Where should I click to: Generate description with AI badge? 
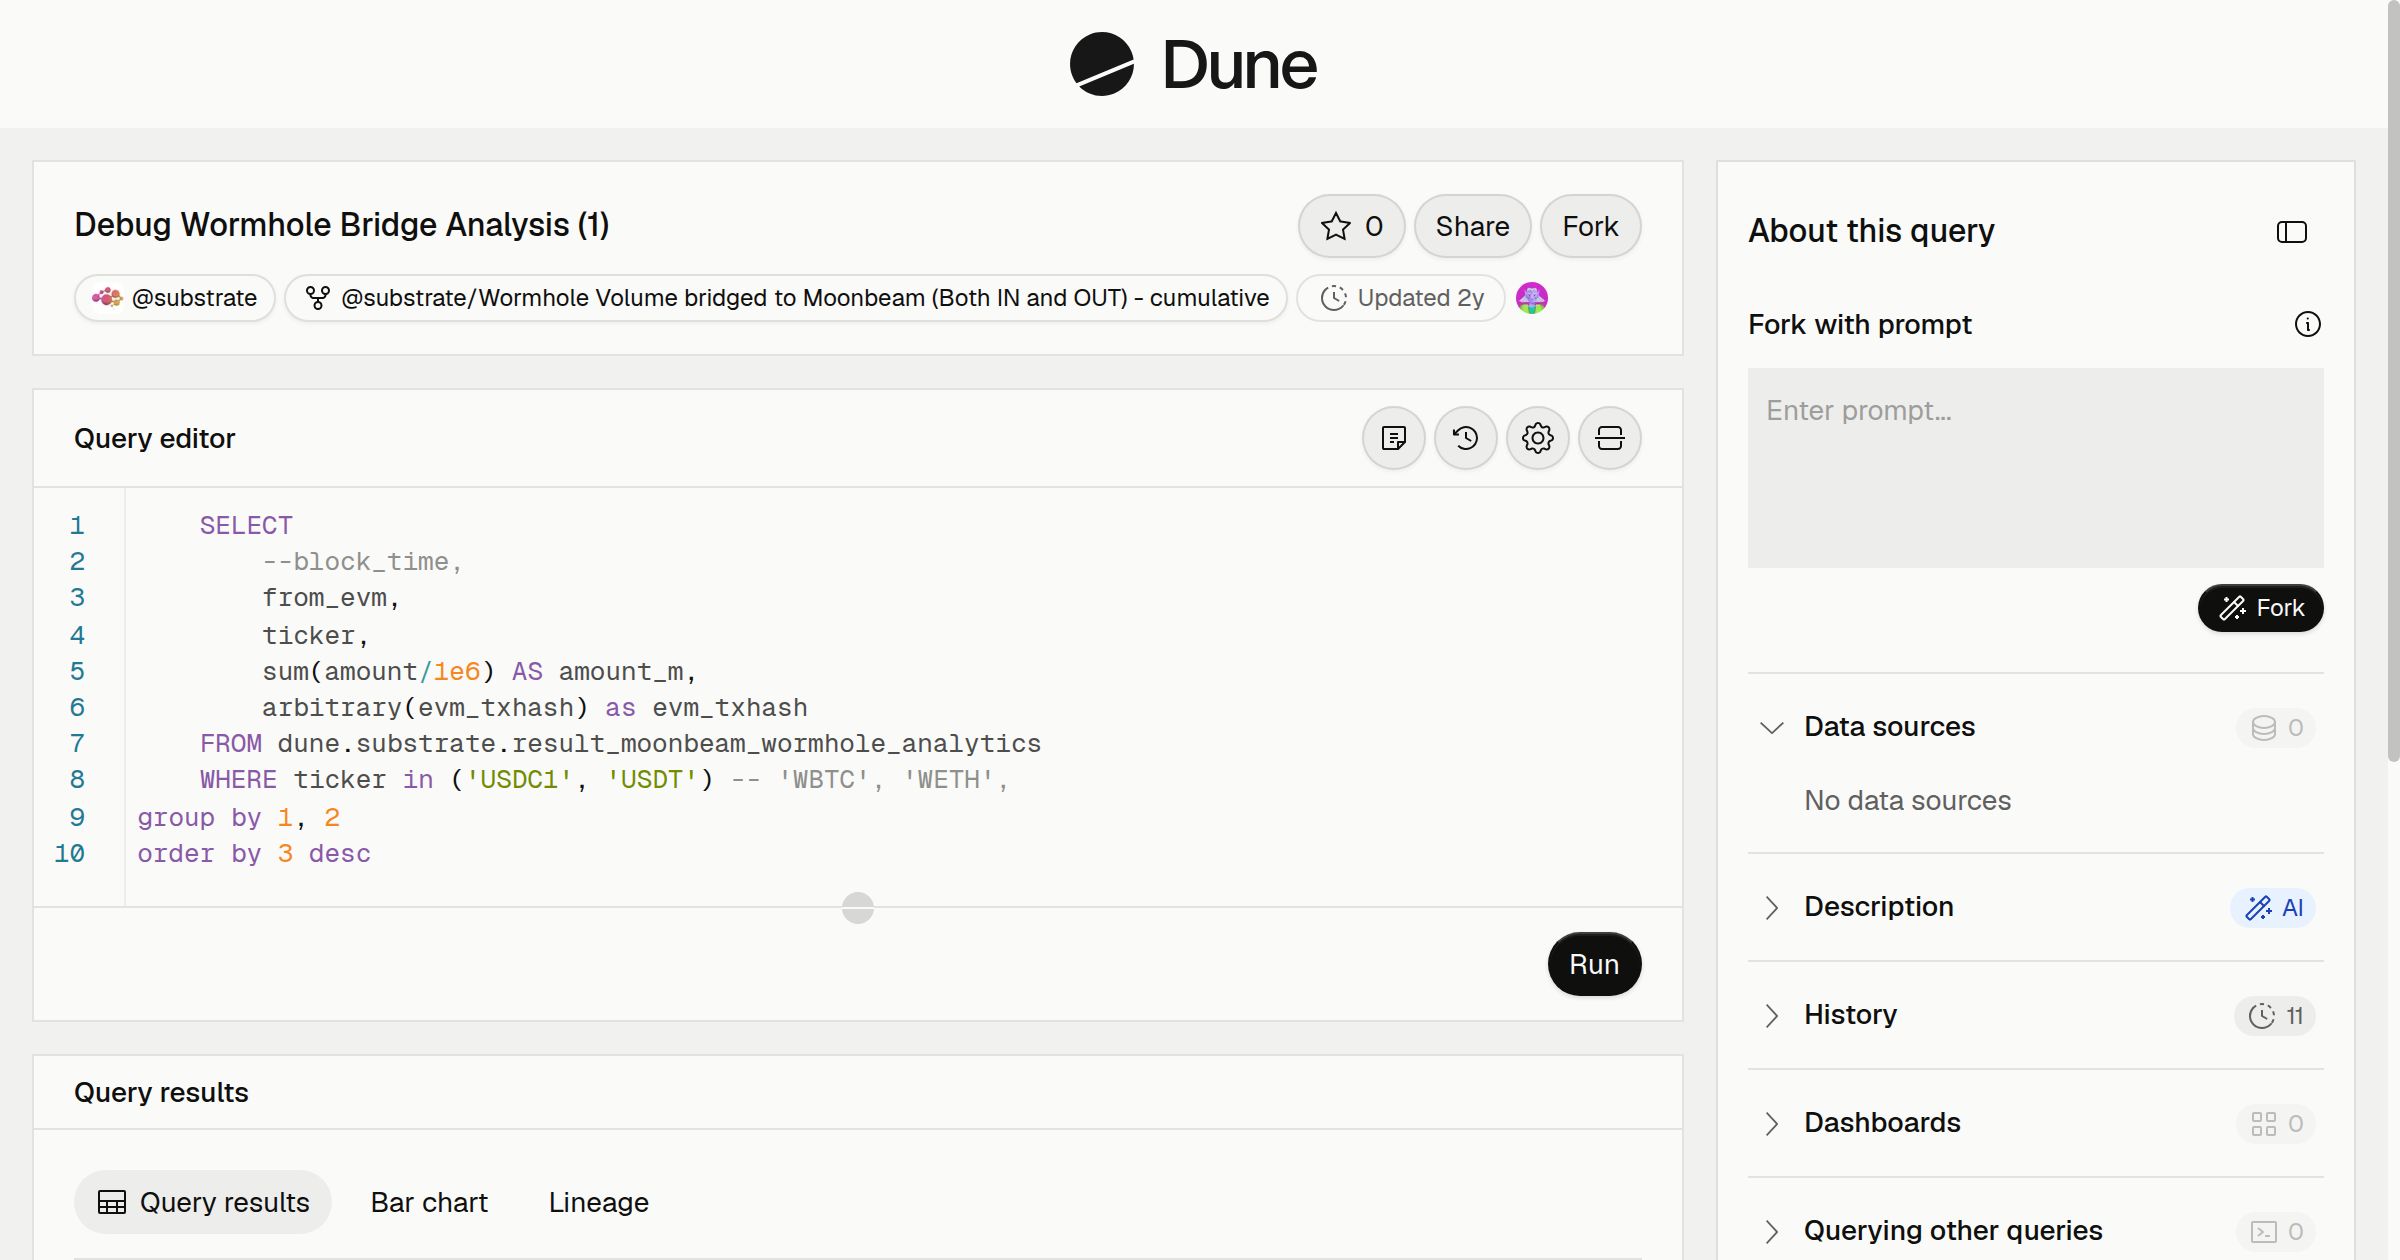[x=2273, y=907]
